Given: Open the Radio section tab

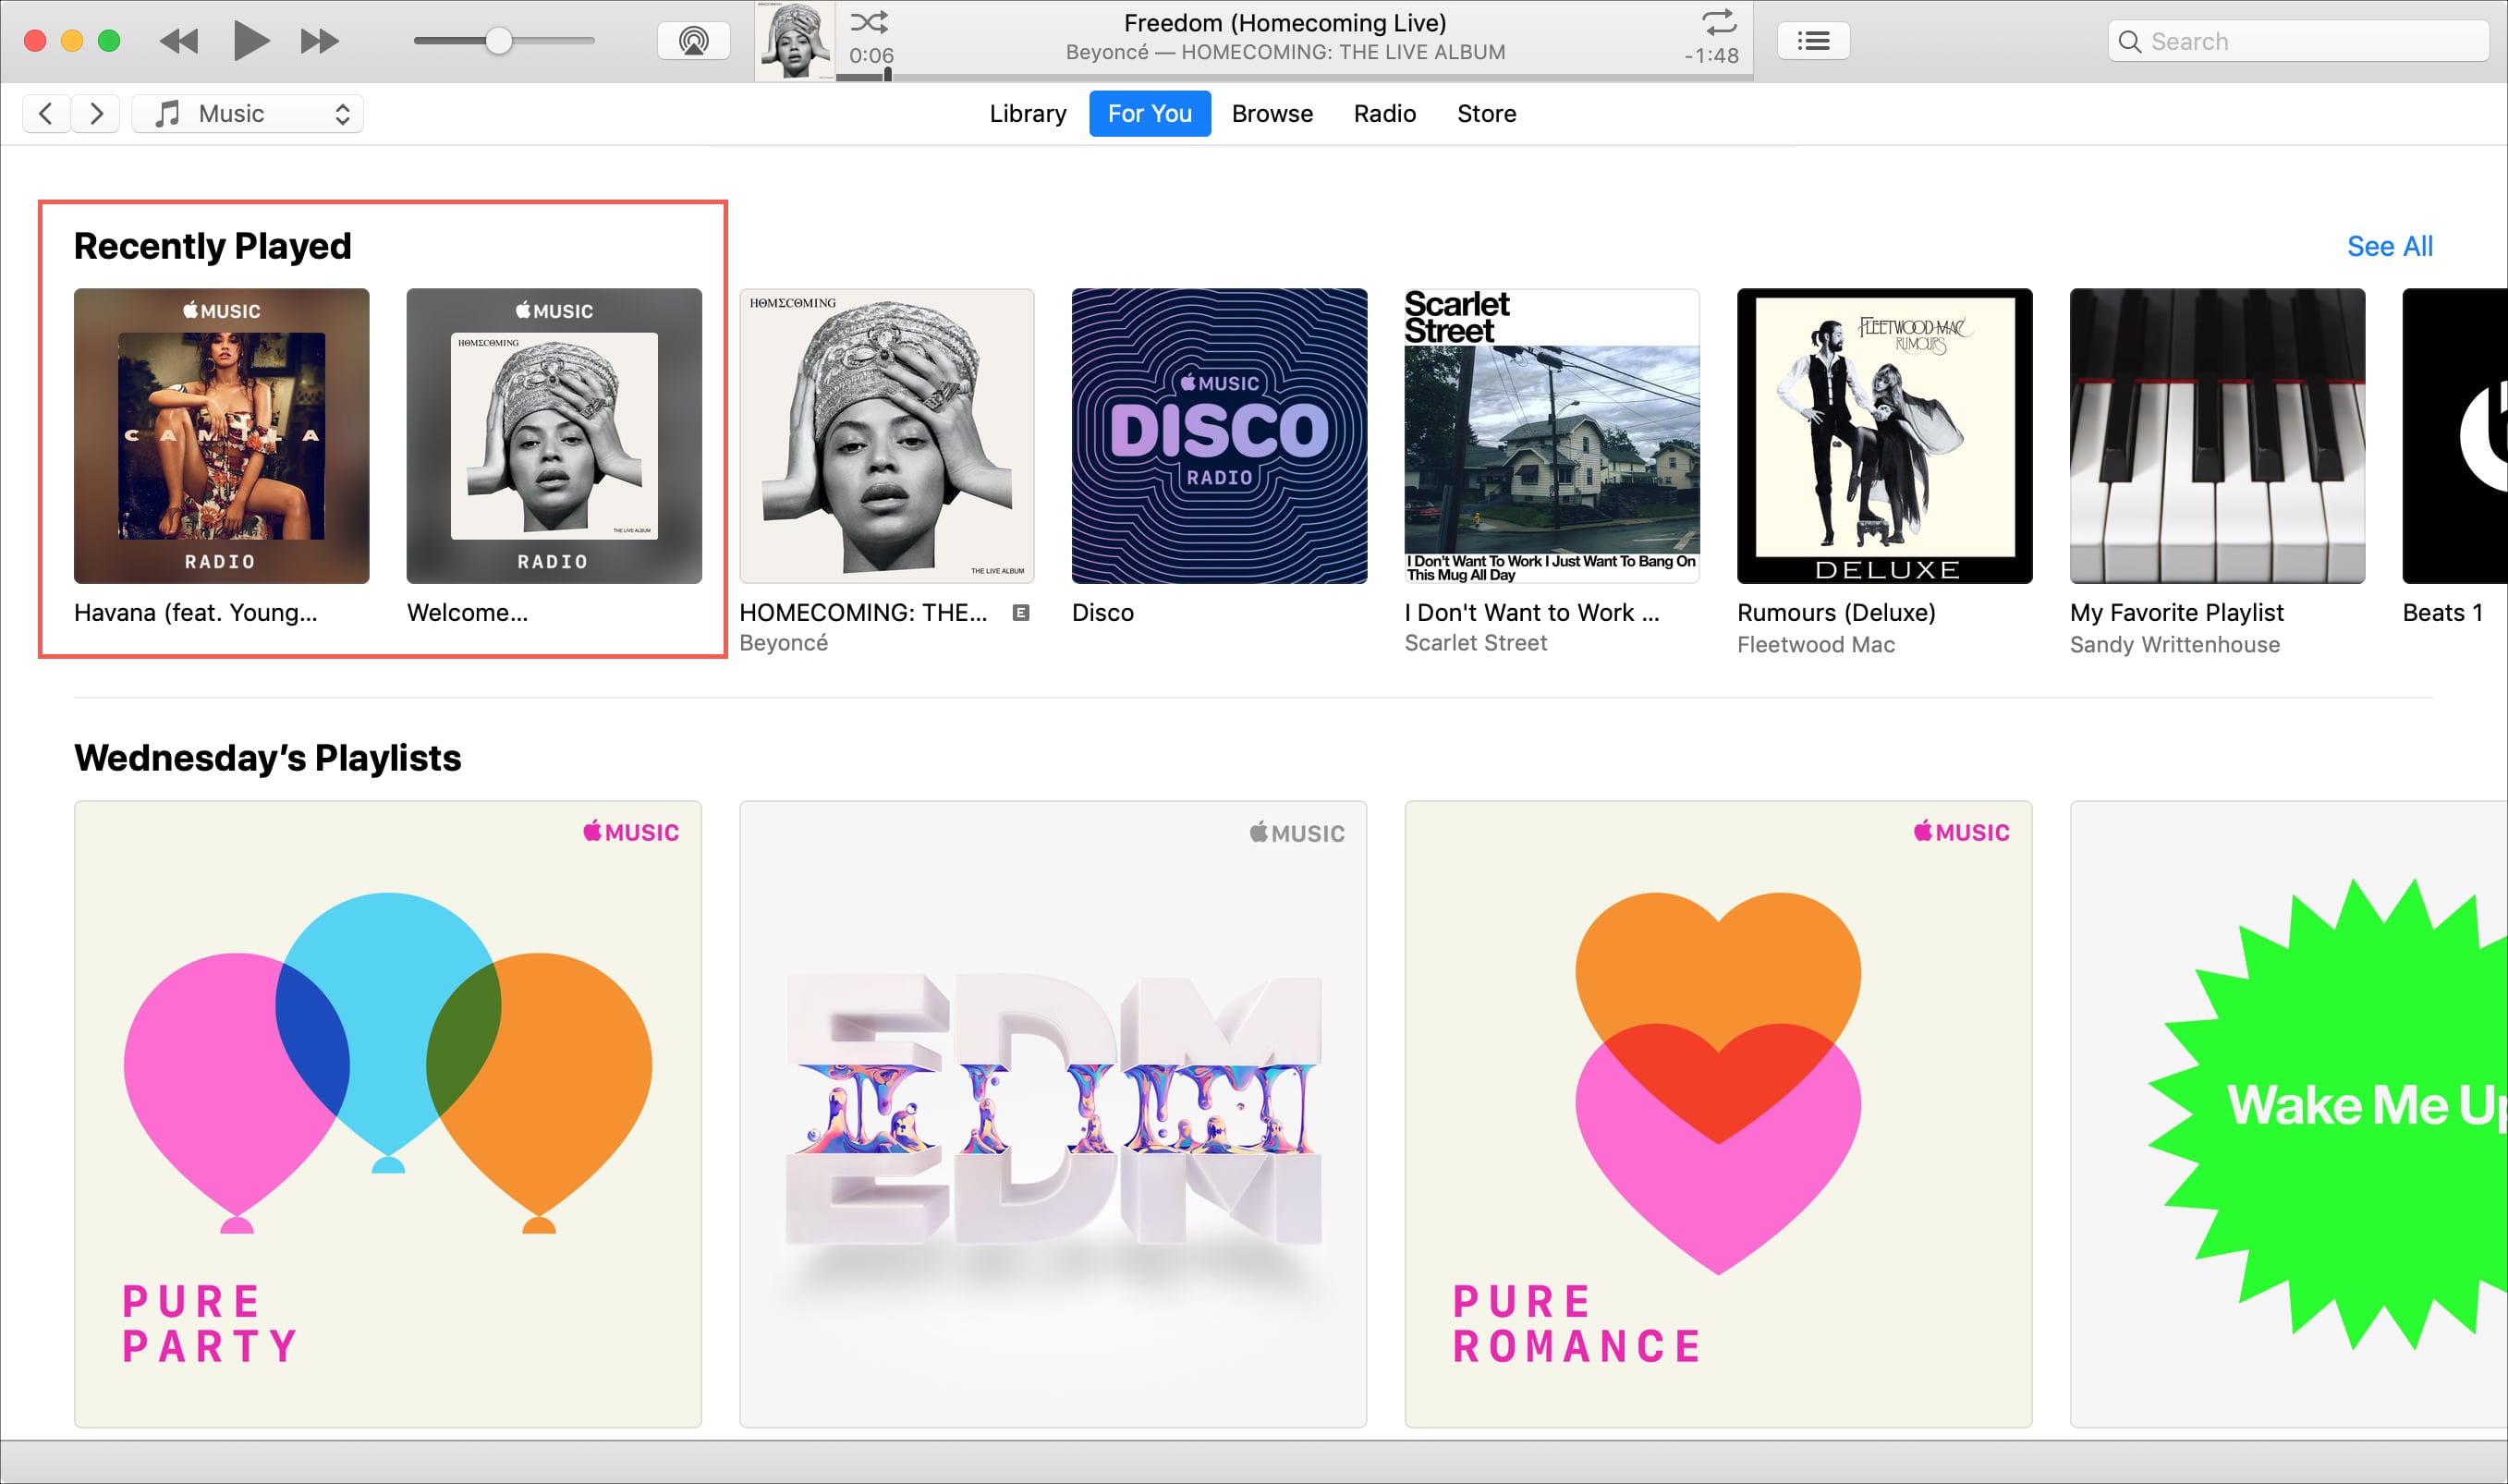Looking at the screenshot, I should tap(1383, 113).
